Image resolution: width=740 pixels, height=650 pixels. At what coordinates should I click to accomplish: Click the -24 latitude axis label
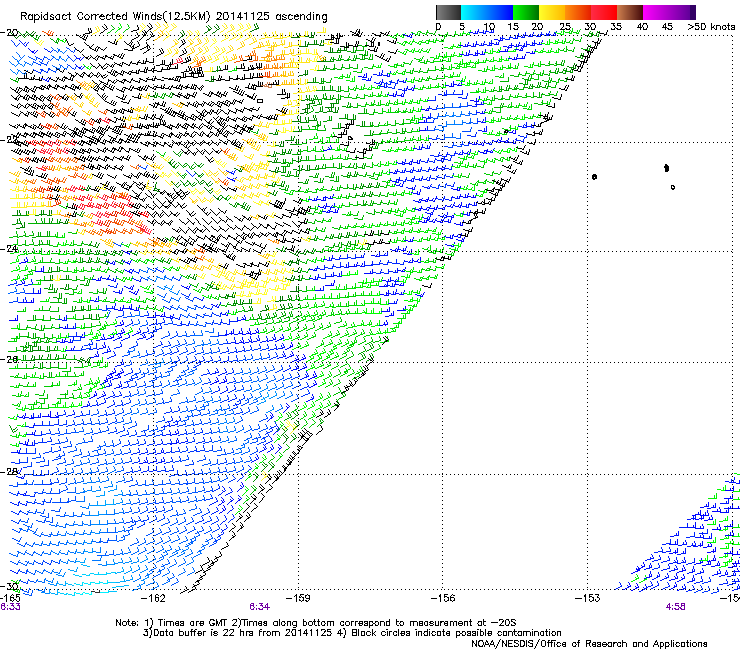tap(9, 248)
